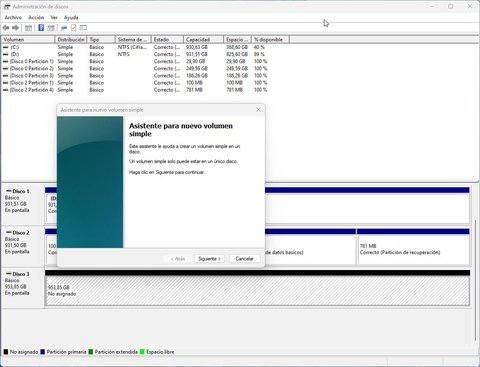Maximize the Administración de discos window
Image resolution: width=480 pixels, height=367 pixels.
click(x=451, y=7)
